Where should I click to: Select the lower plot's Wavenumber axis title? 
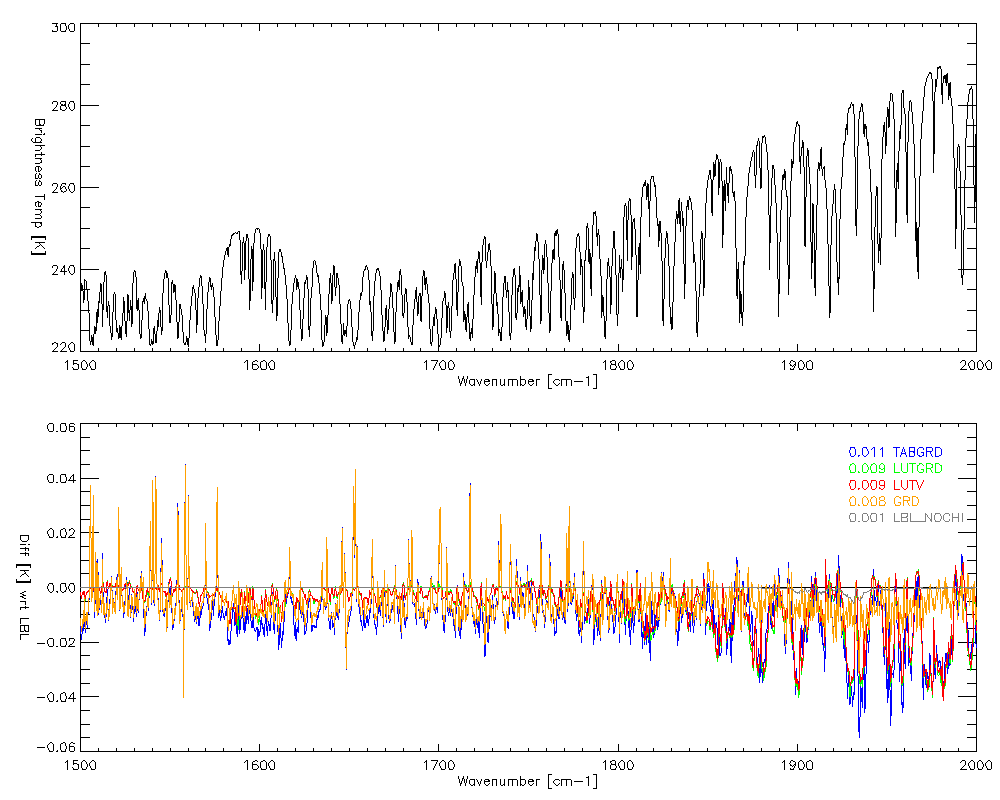[527, 781]
